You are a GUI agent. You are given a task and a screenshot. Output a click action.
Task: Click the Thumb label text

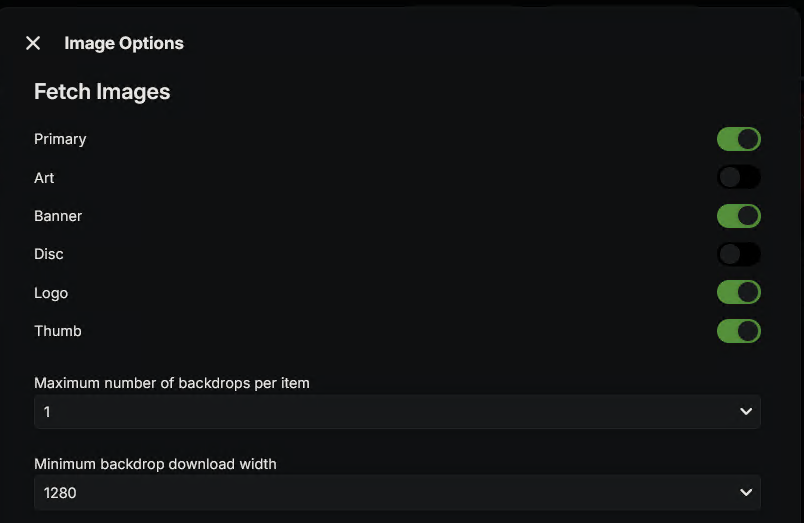58,331
